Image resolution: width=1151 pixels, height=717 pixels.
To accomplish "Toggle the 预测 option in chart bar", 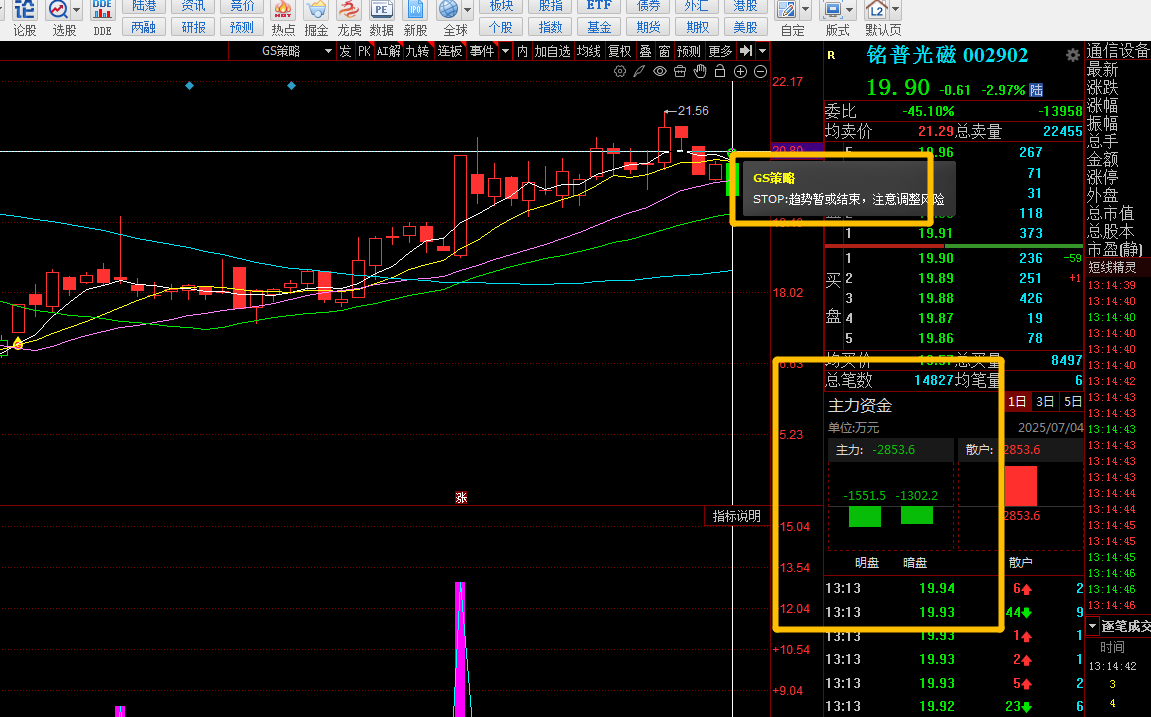I will pyautogui.click(x=689, y=51).
